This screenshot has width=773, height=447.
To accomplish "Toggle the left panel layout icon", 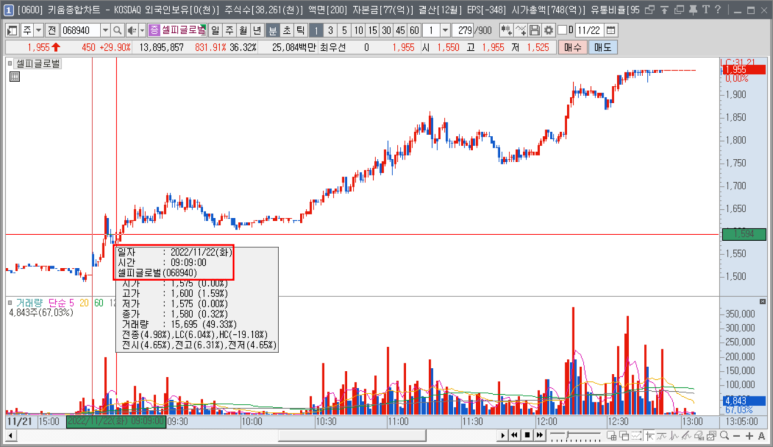I will 12,31.
